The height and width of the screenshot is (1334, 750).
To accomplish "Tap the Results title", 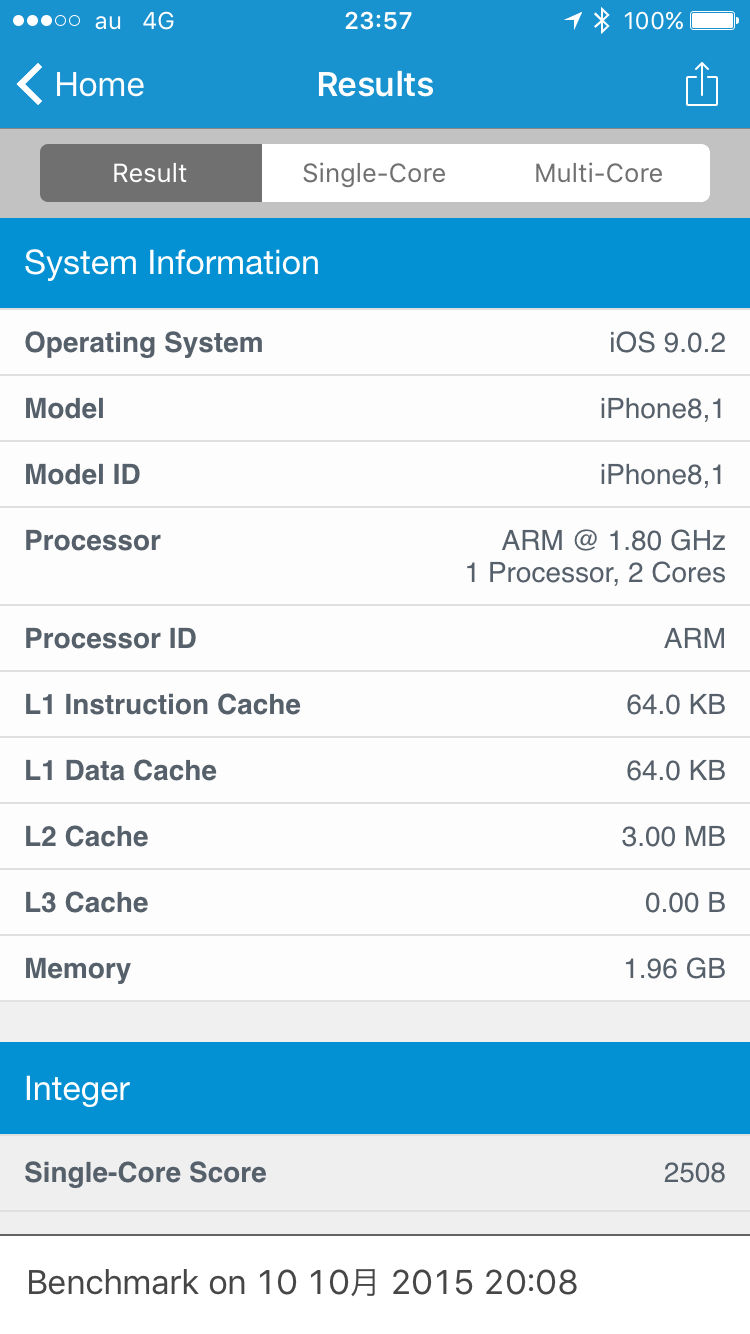I will click(375, 85).
